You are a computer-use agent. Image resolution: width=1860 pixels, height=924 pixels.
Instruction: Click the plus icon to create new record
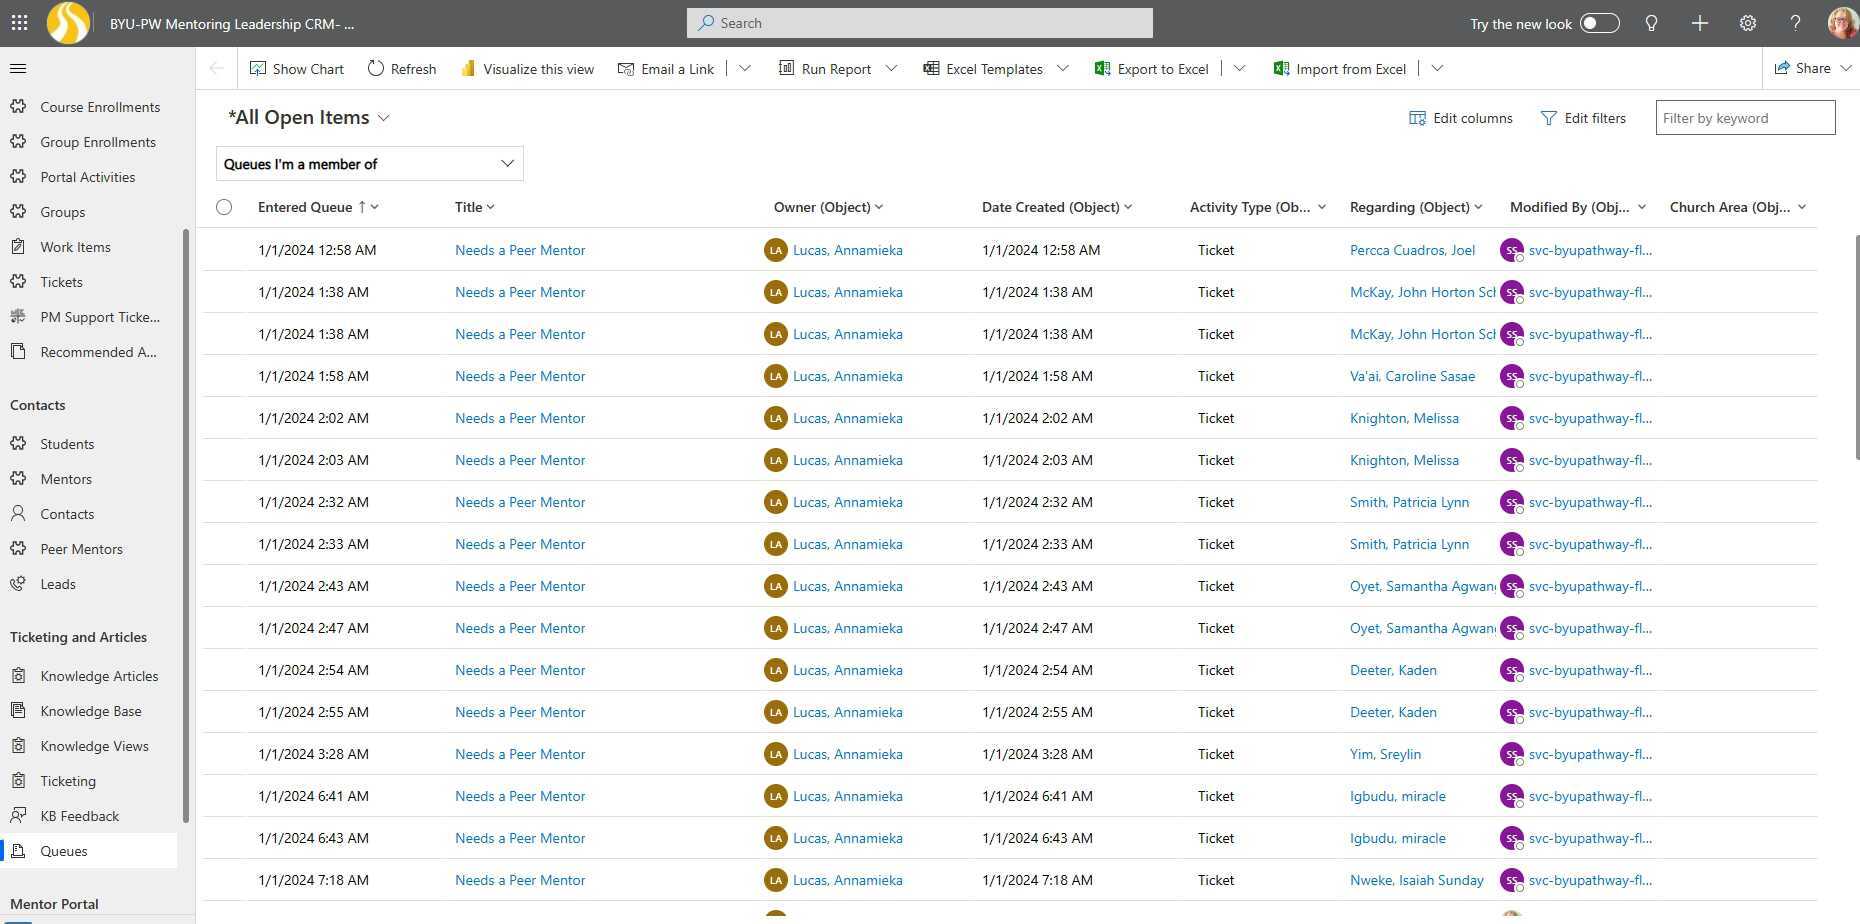[1699, 23]
